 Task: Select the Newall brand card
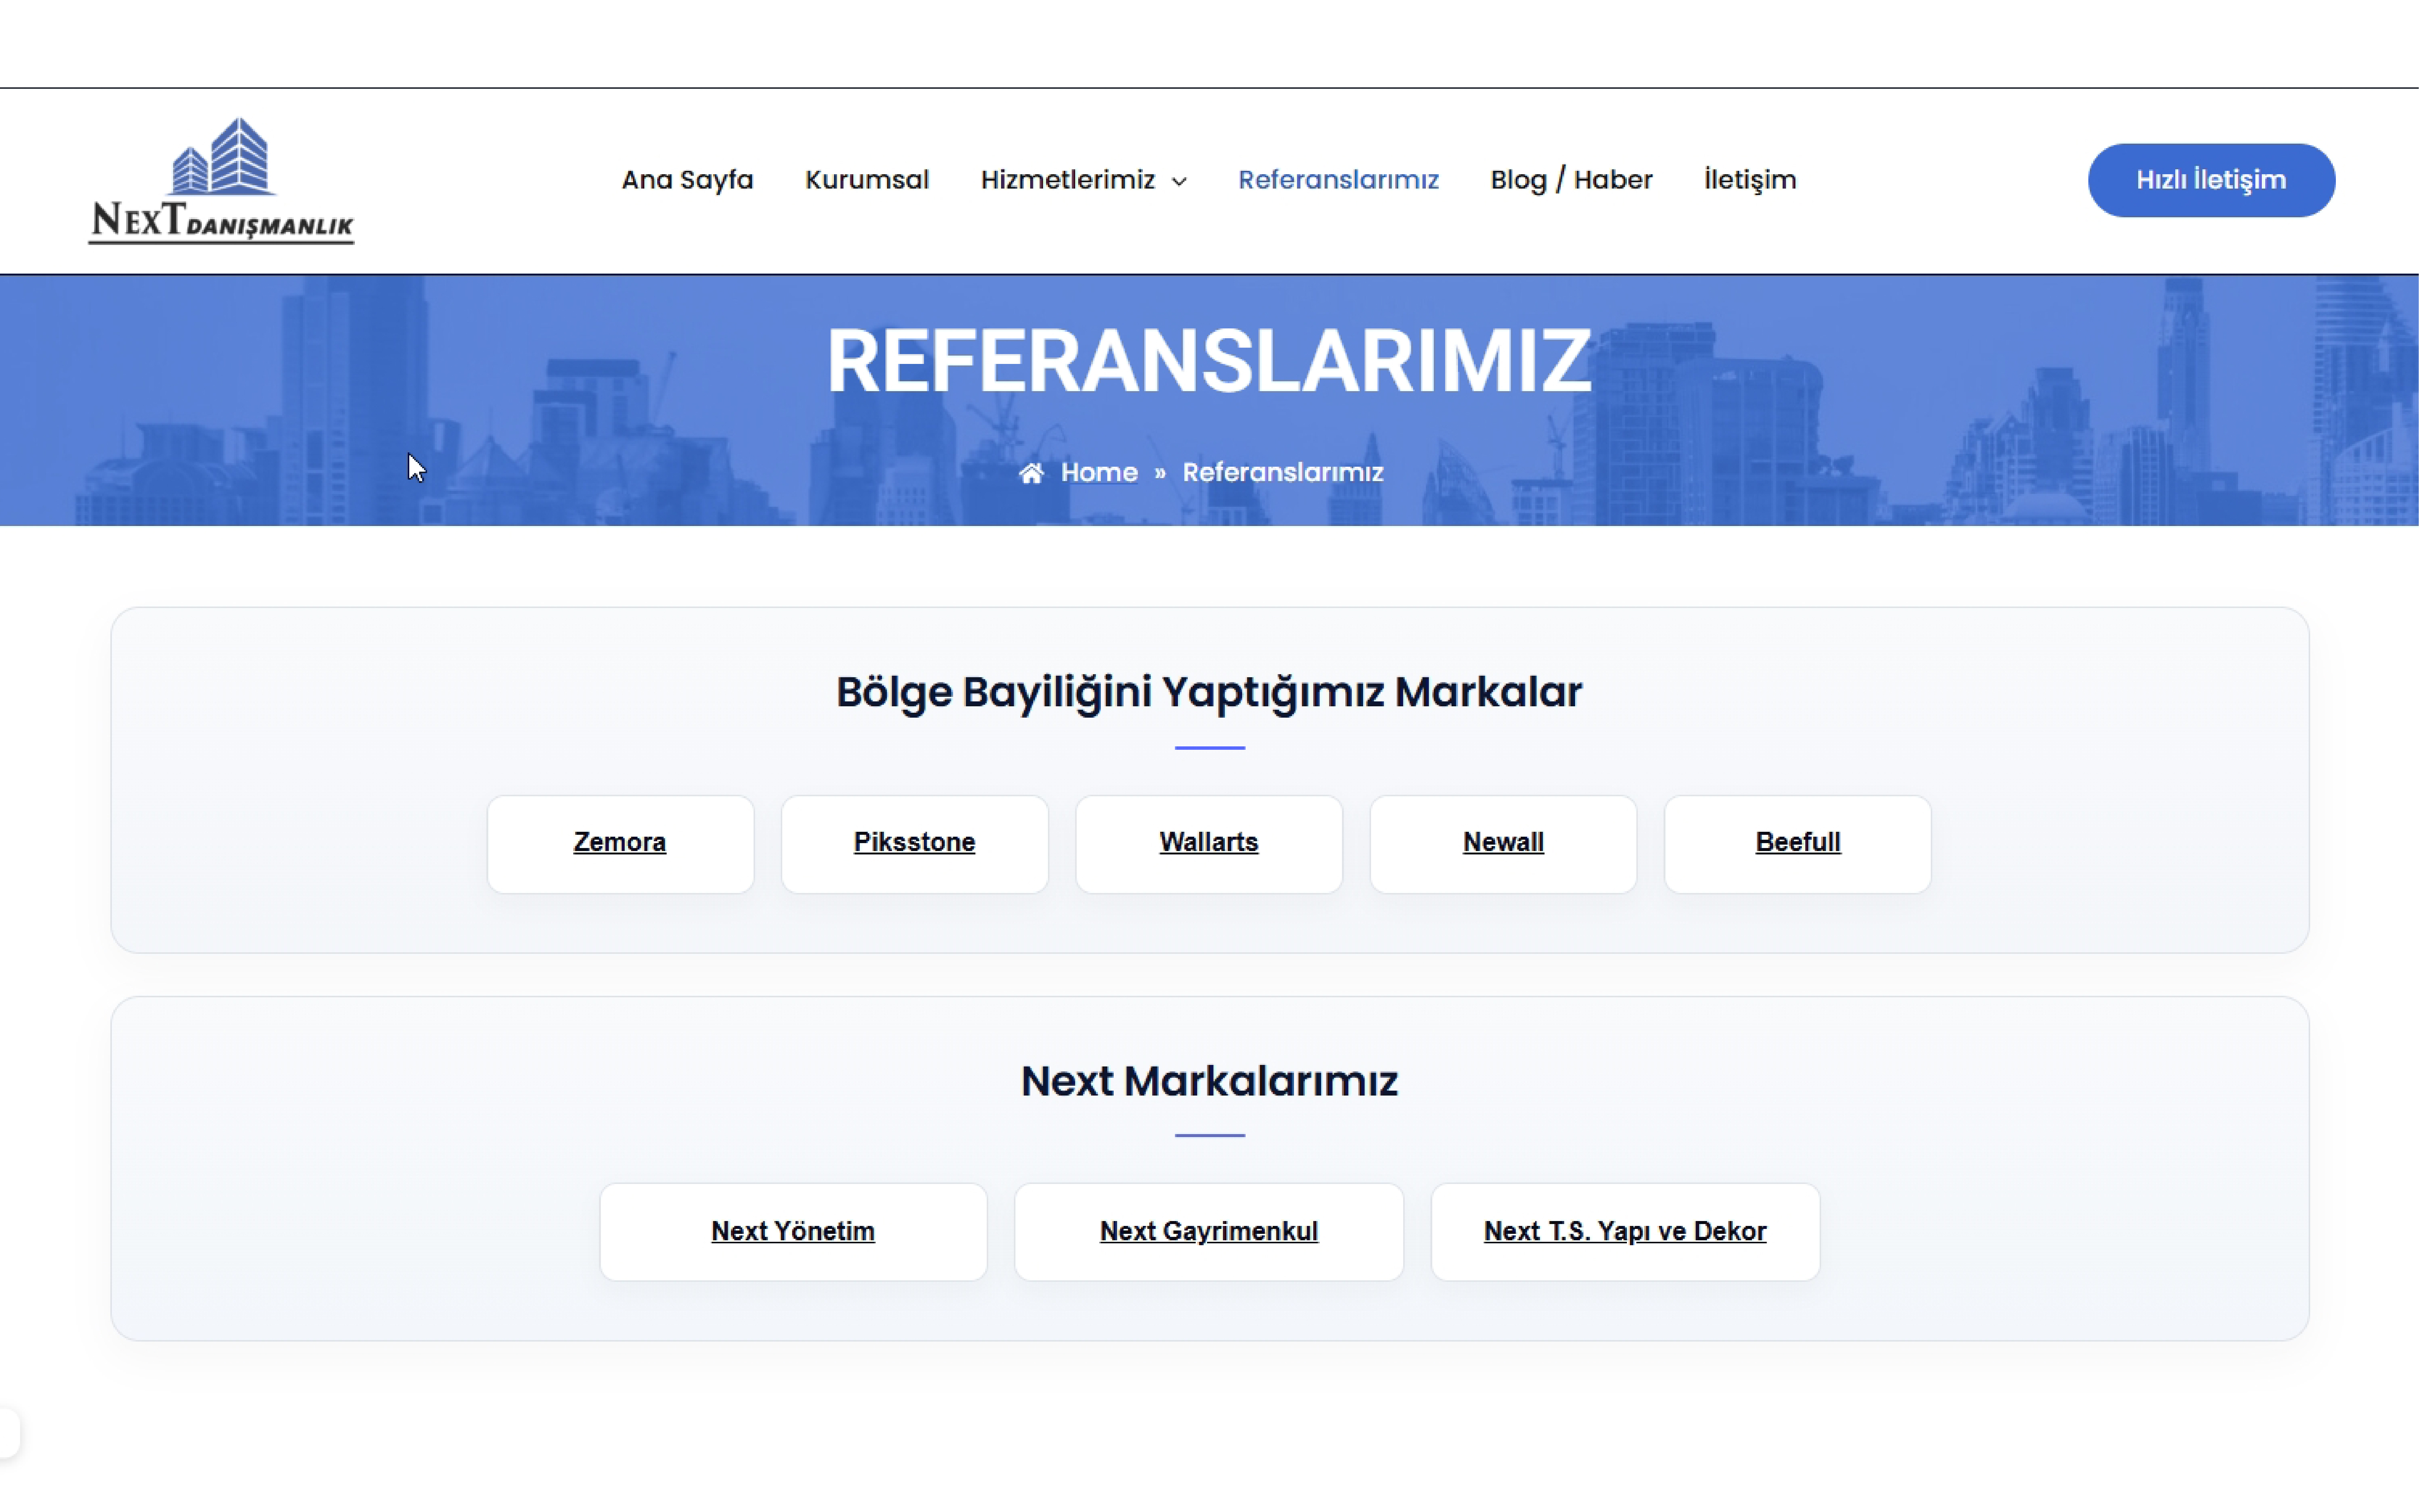(x=1503, y=844)
